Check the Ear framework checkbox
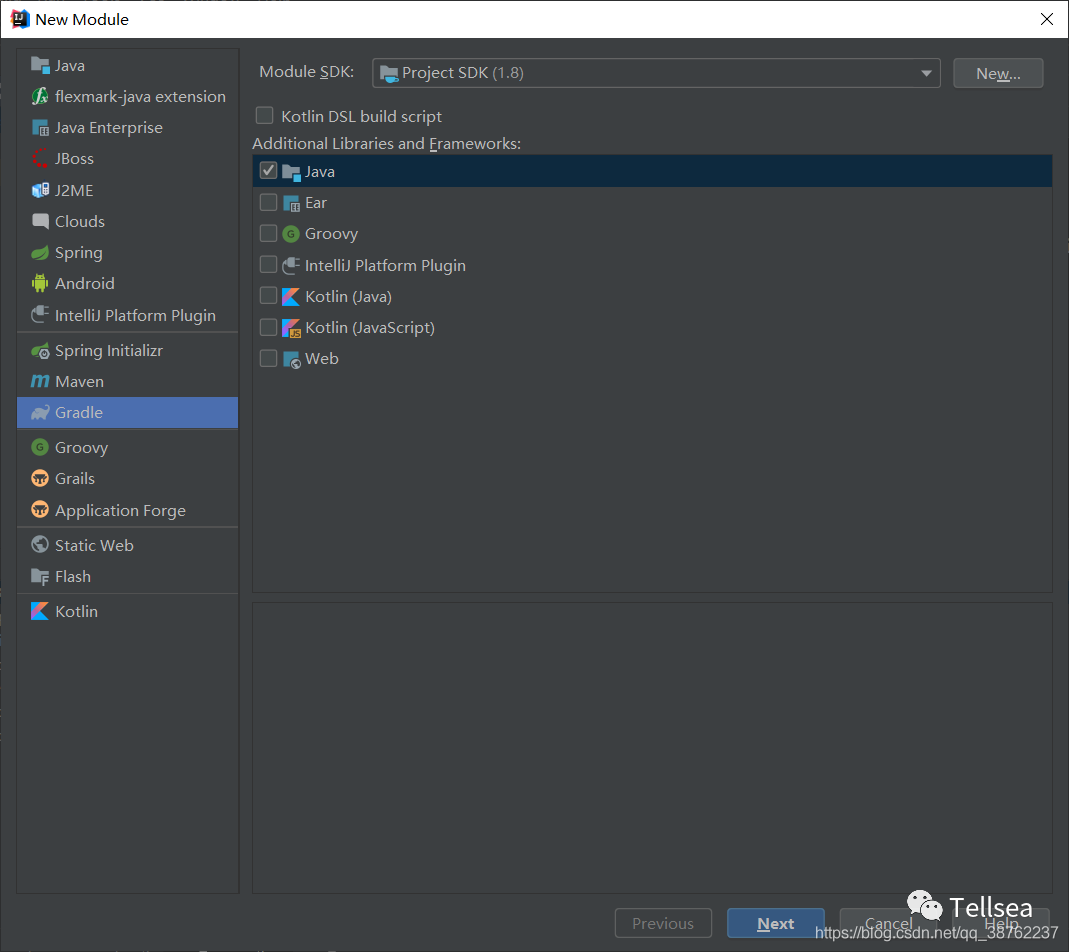Image resolution: width=1069 pixels, height=952 pixels. click(x=269, y=202)
